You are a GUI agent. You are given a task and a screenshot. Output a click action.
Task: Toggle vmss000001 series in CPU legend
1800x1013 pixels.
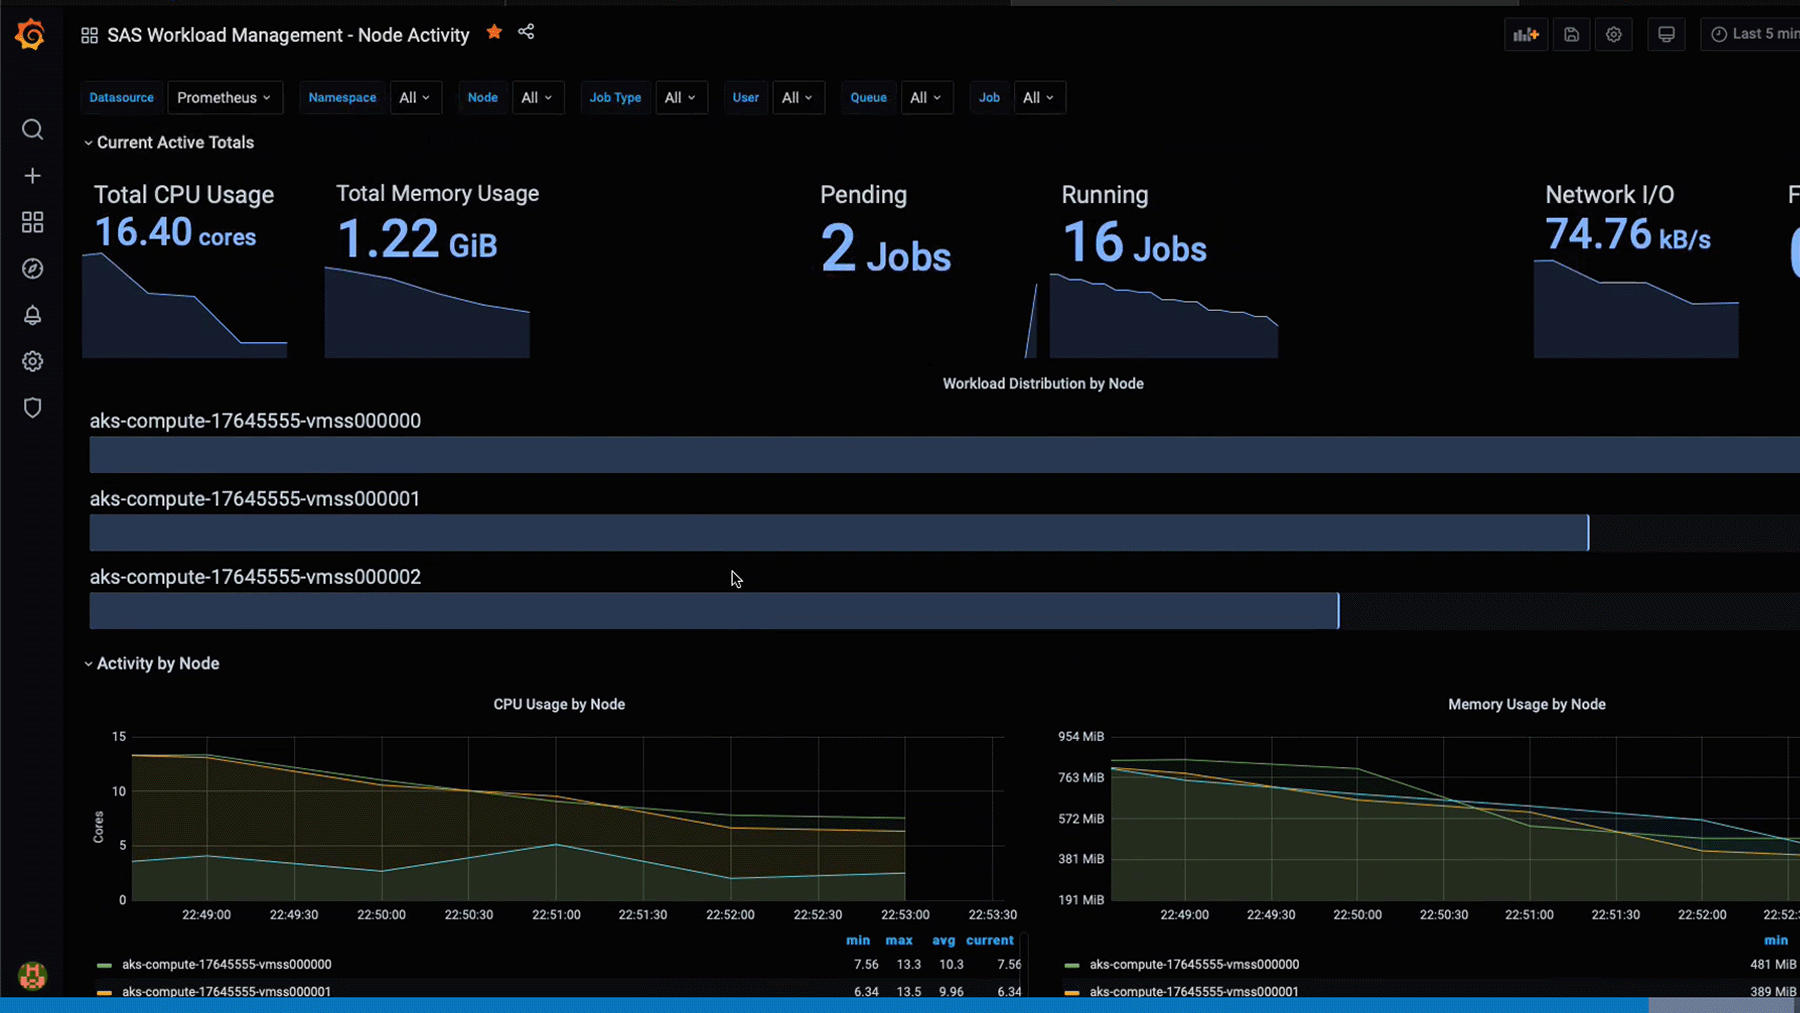click(x=226, y=991)
